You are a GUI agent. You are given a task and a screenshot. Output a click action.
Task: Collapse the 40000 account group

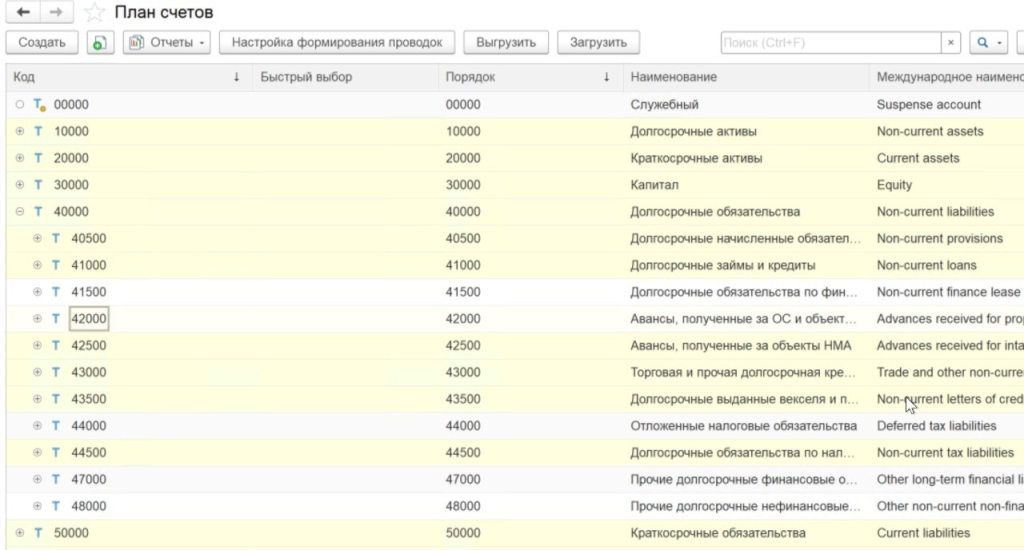tap(20, 212)
